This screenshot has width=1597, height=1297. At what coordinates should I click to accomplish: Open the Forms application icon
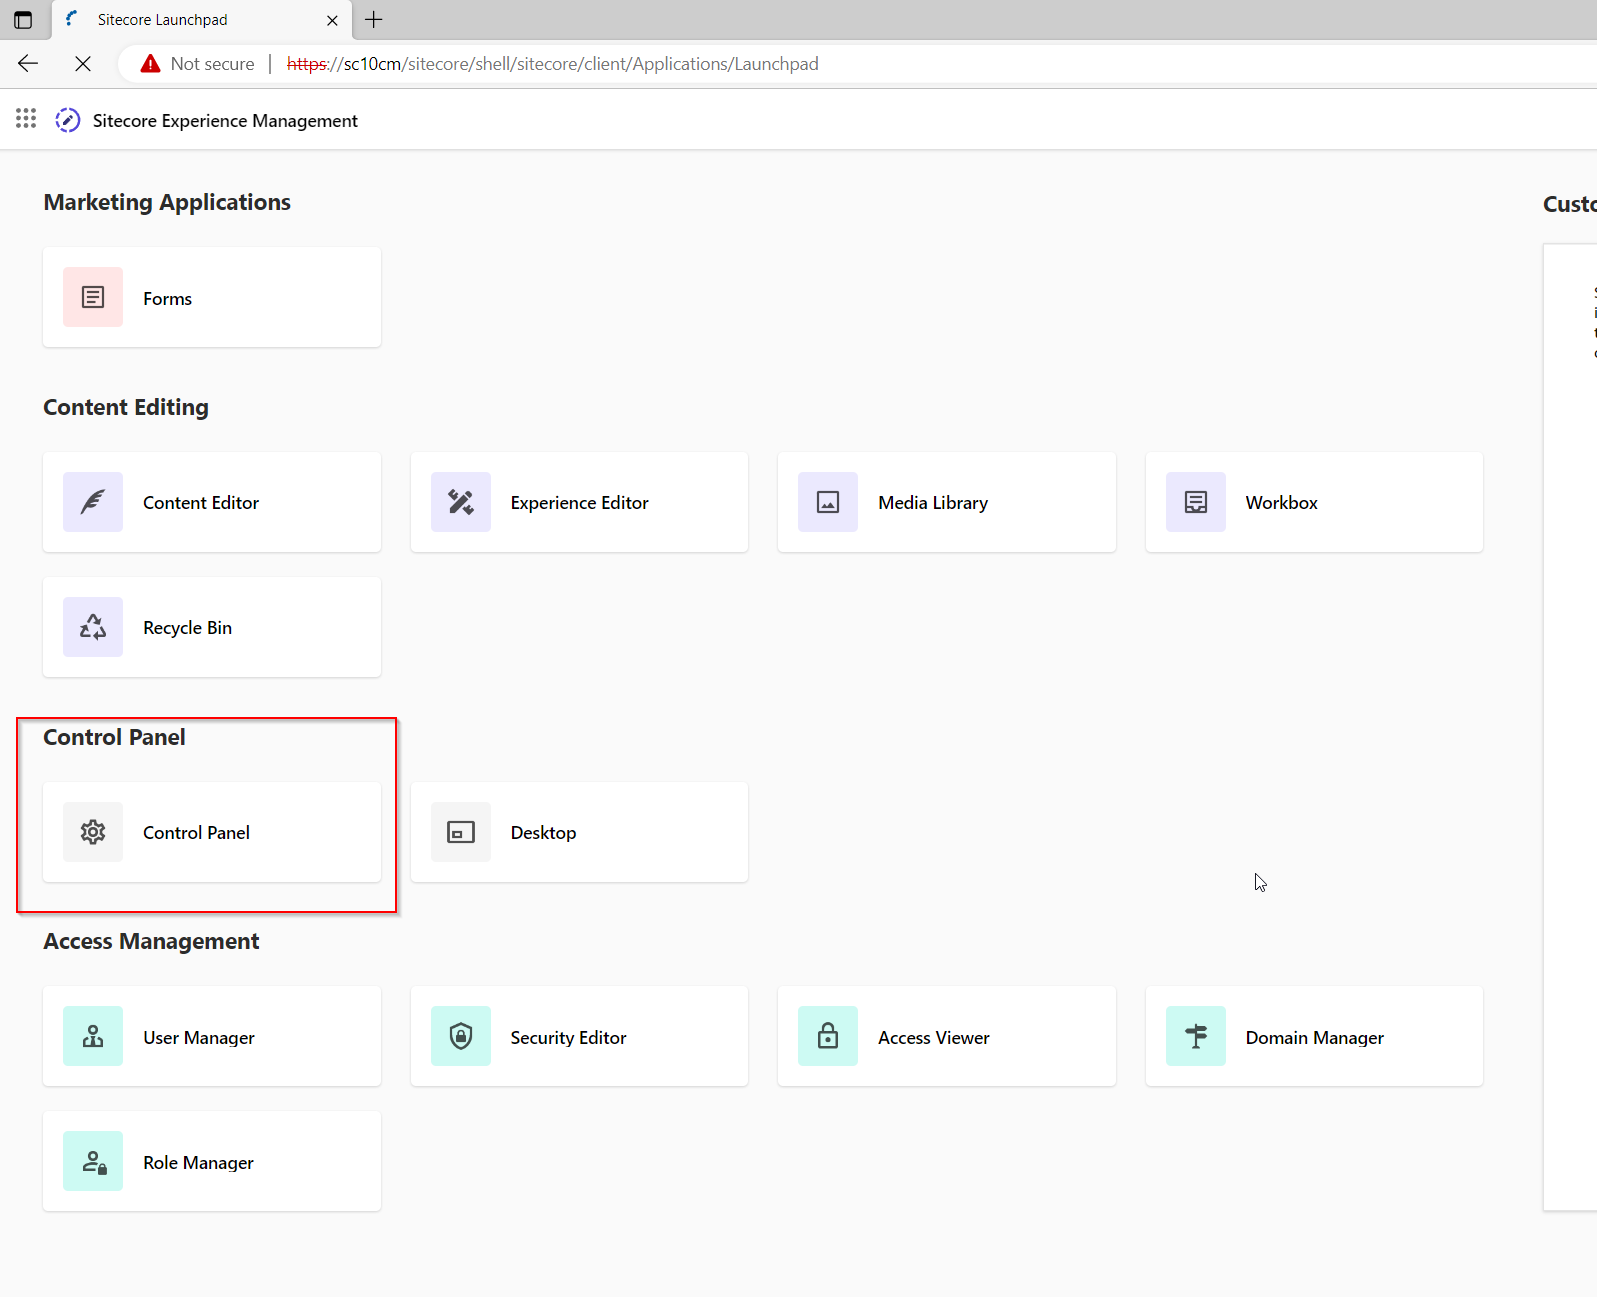point(93,297)
